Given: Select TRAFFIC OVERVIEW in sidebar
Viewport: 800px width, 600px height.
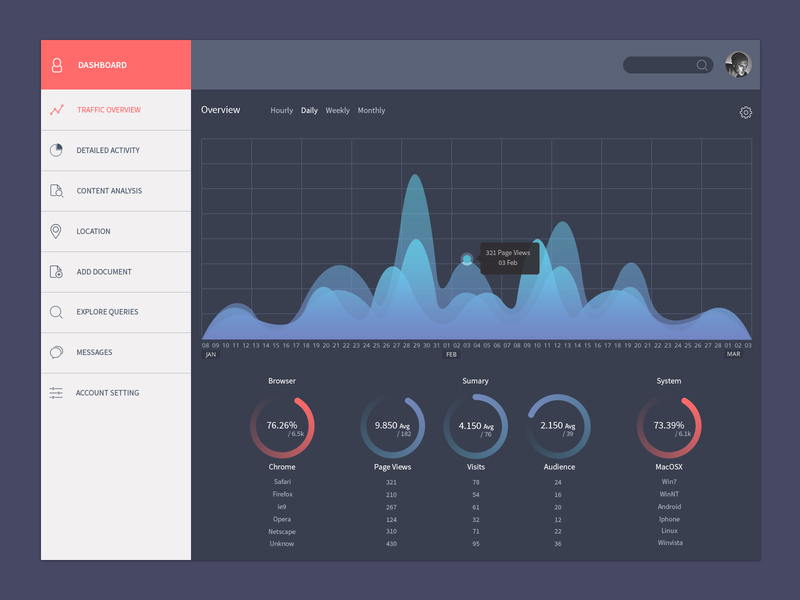Looking at the screenshot, I should [116, 110].
